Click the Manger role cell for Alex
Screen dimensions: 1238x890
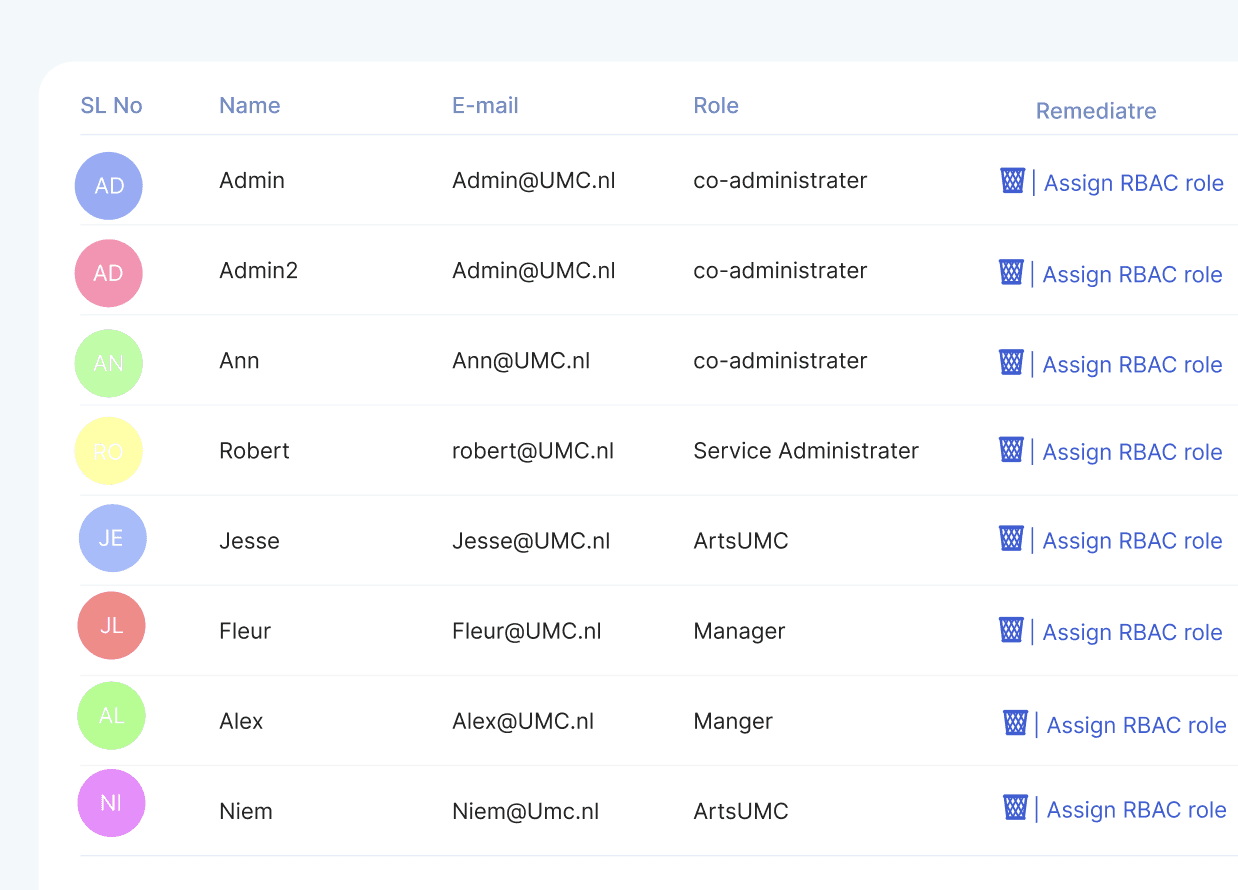(x=733, y=721)
